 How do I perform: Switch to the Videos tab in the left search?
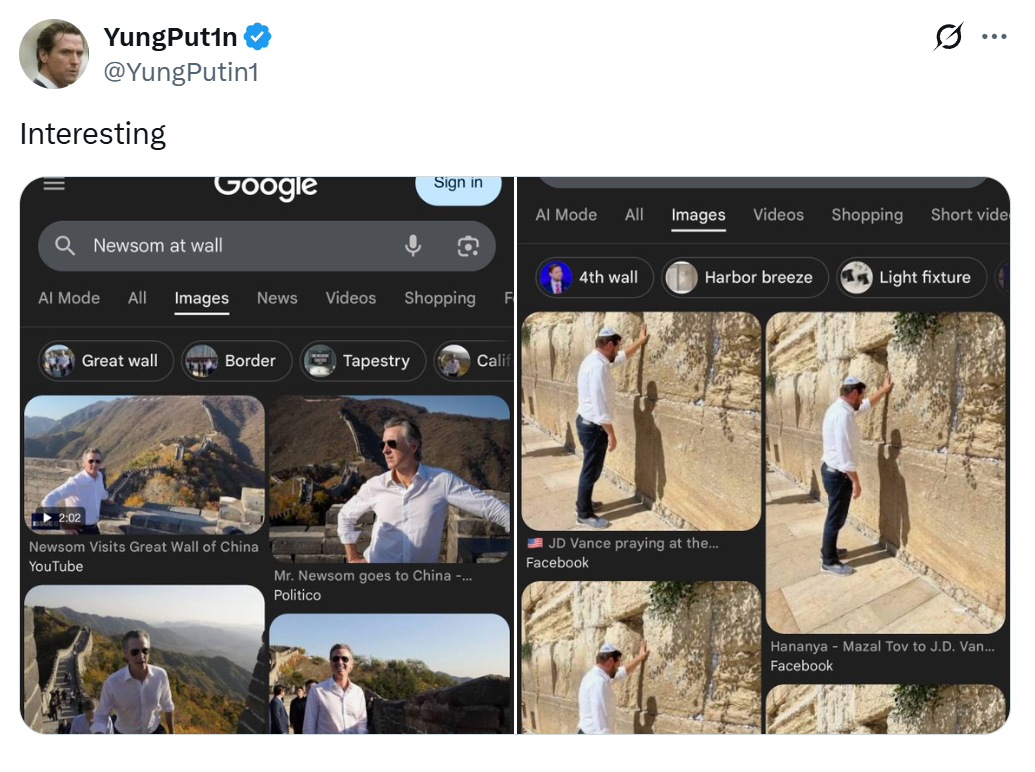tap(351, 298)
